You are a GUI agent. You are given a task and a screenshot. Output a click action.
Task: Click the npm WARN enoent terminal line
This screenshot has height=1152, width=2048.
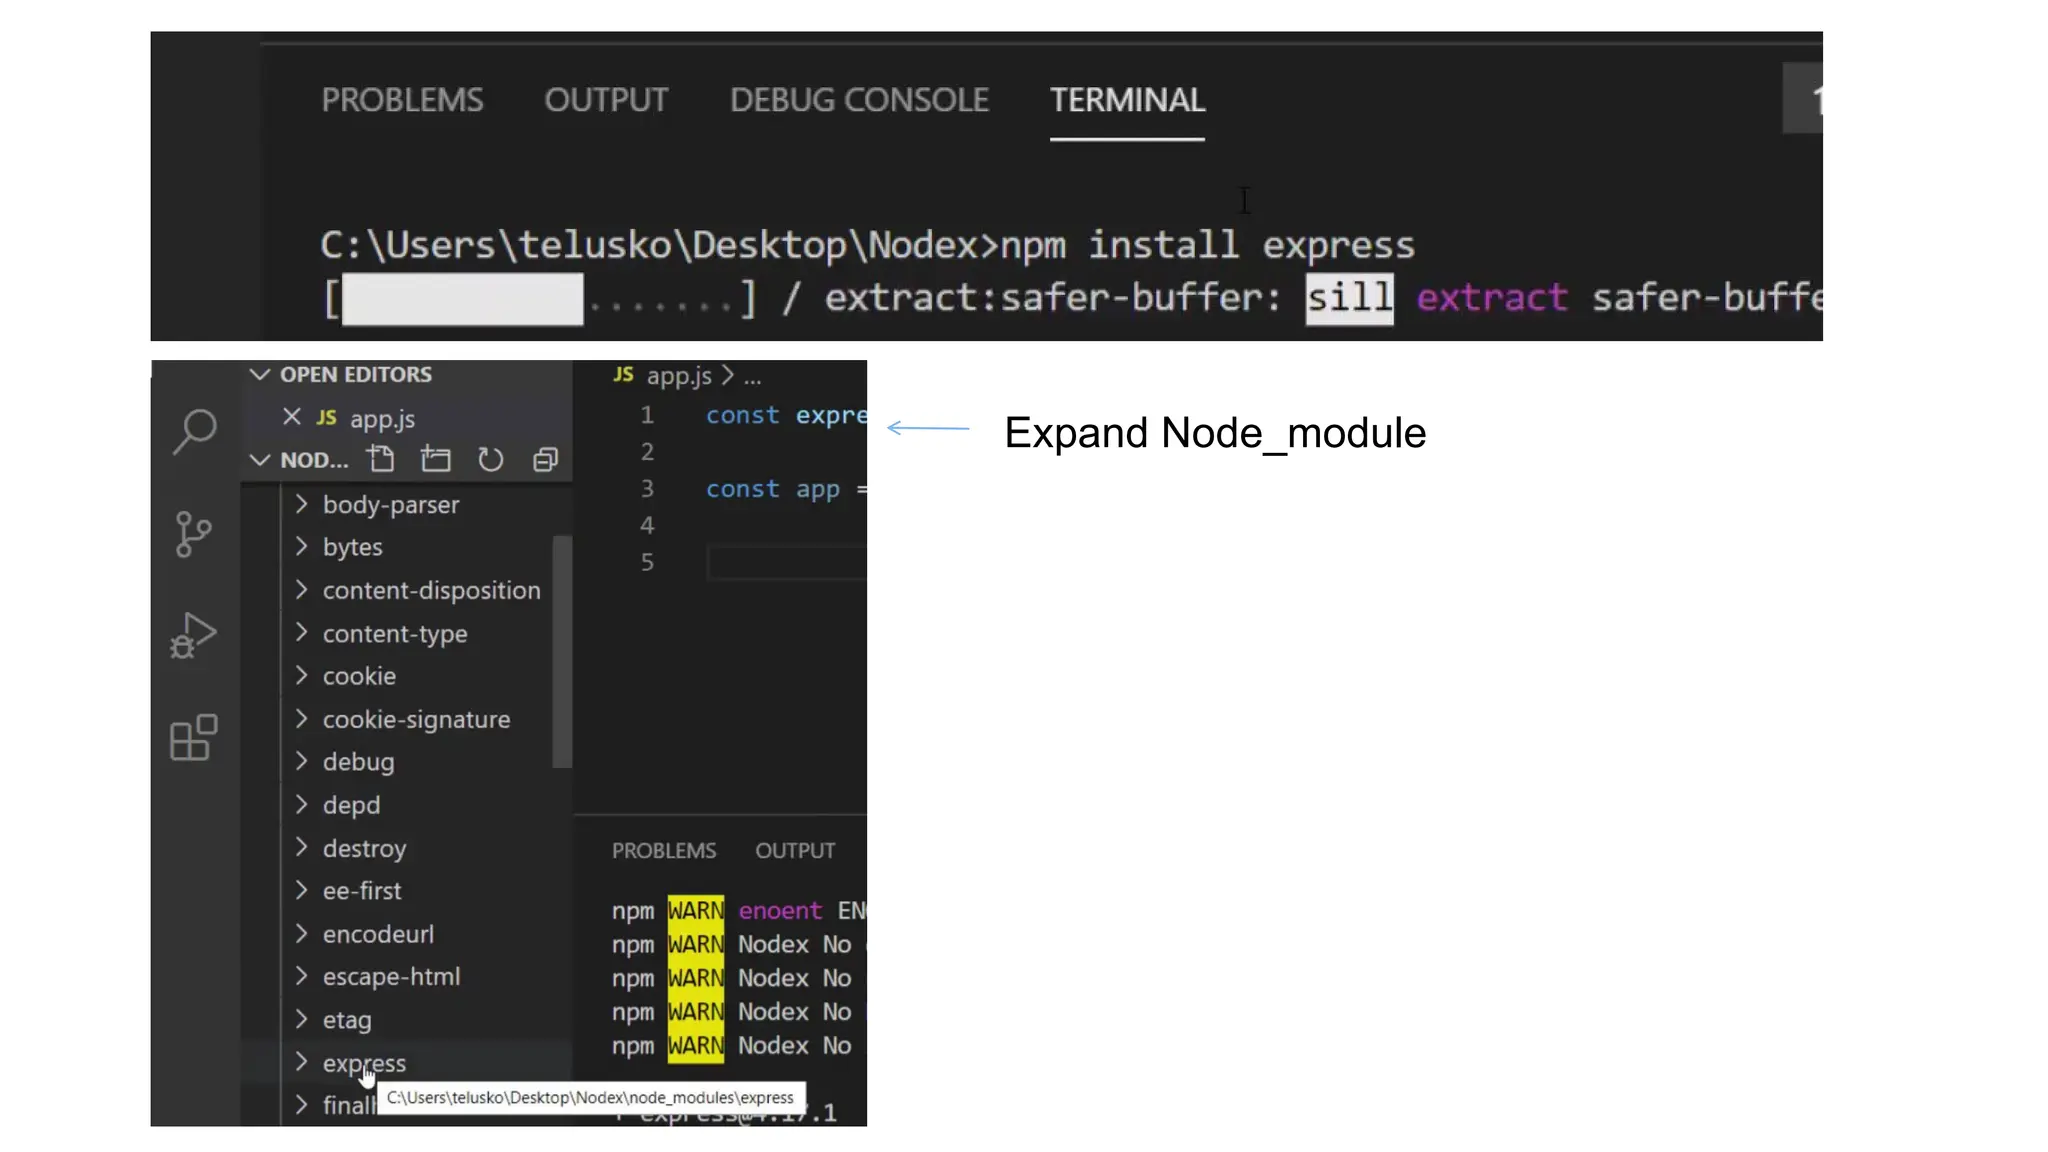click(739, 911)
